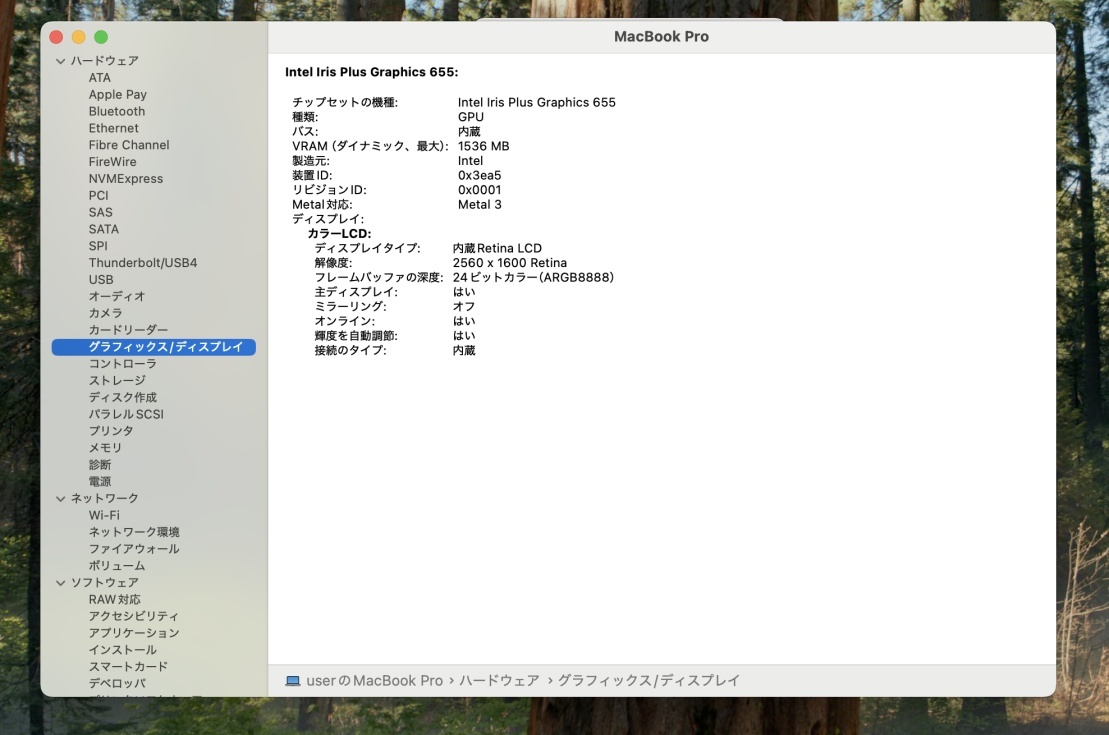Collapse the ハードウェア section
The height and width of the screenshot is (735, 1109).
coord(61,61)
